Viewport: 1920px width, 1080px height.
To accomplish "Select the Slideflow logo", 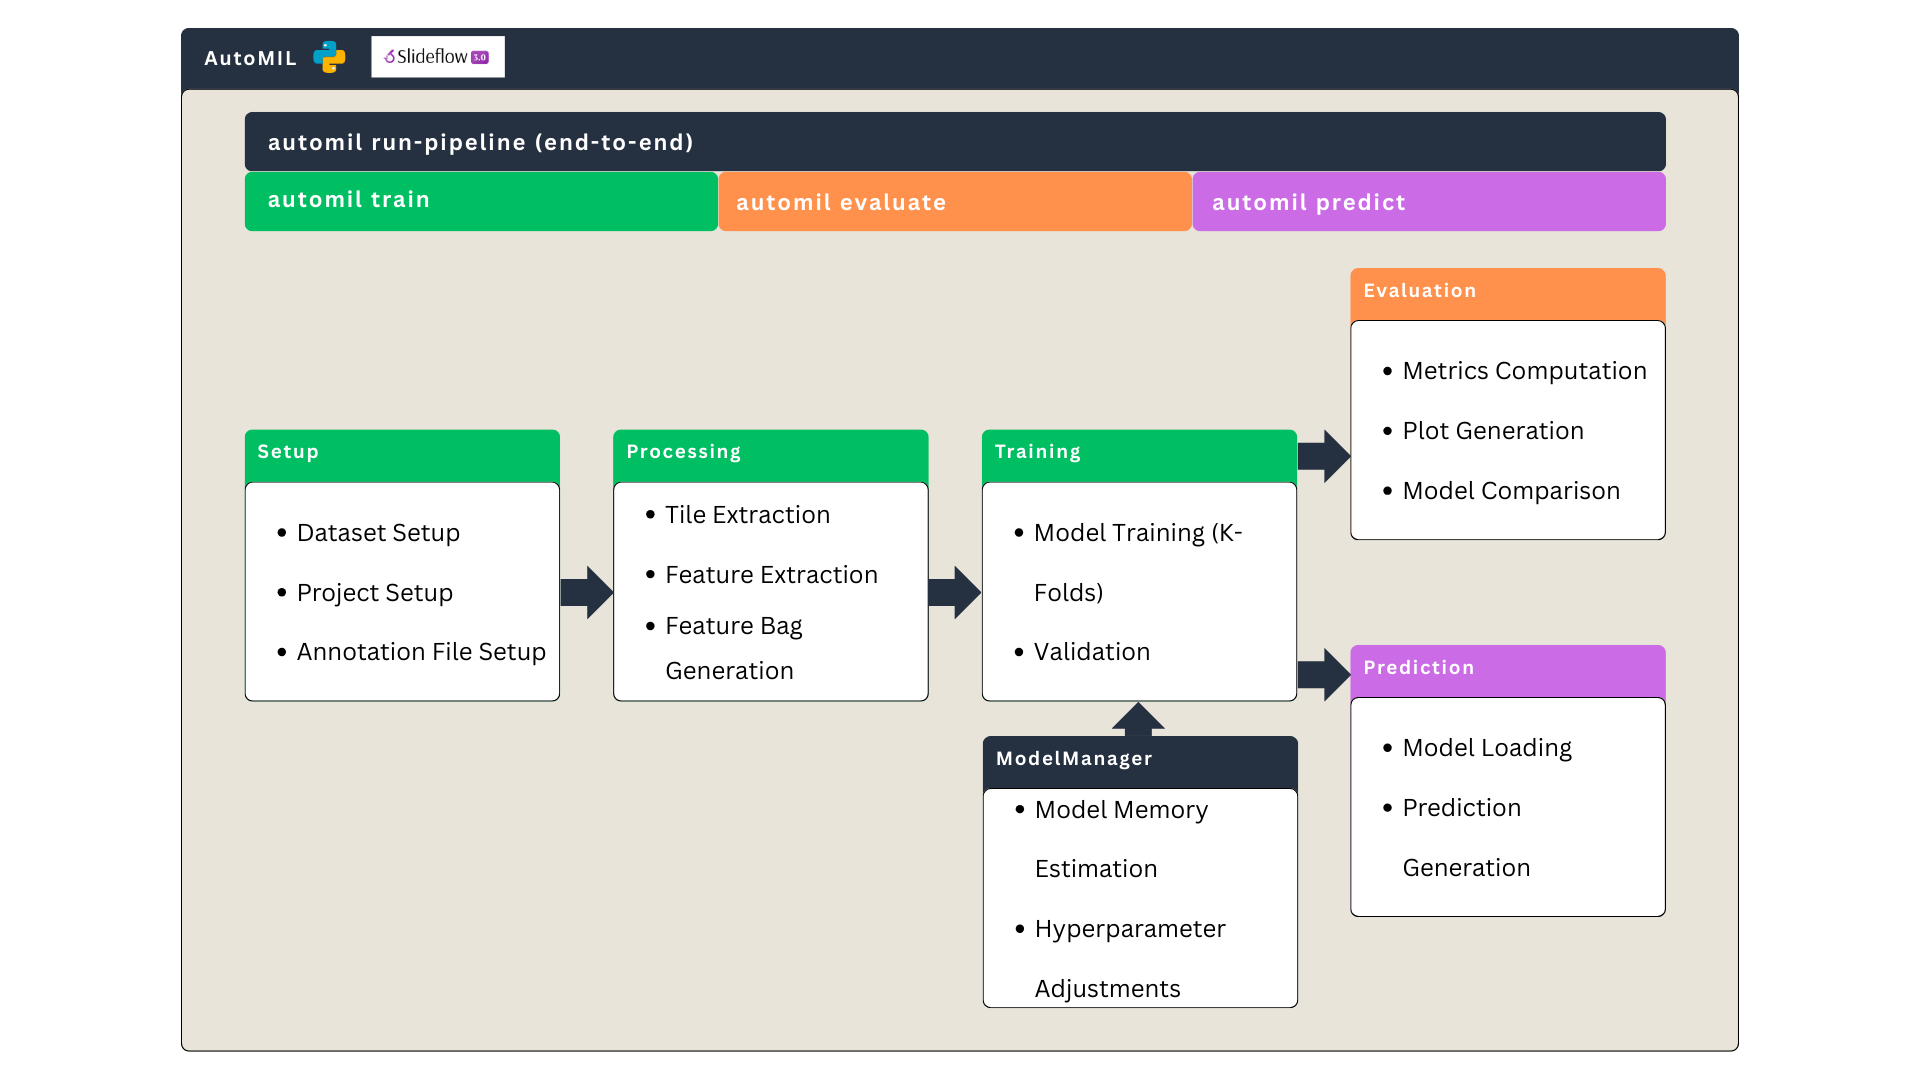I will point(437,57).
